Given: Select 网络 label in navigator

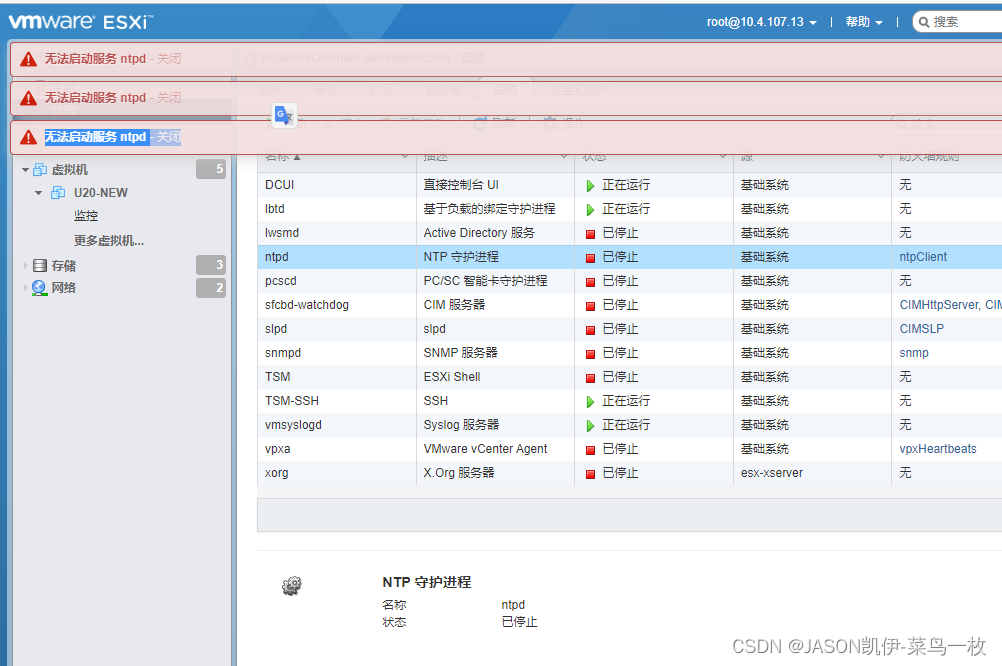Looking at the screenshot, I should click(x=64, y=288).
